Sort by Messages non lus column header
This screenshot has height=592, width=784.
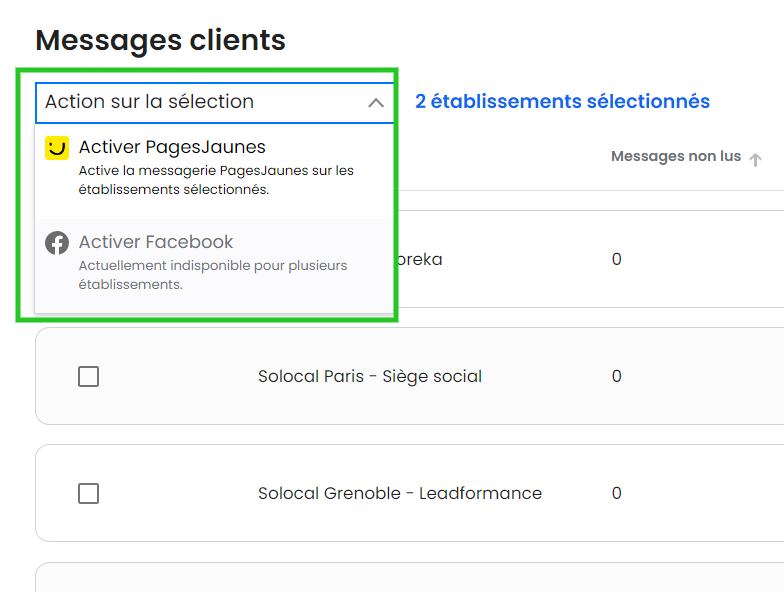point(676,156)
